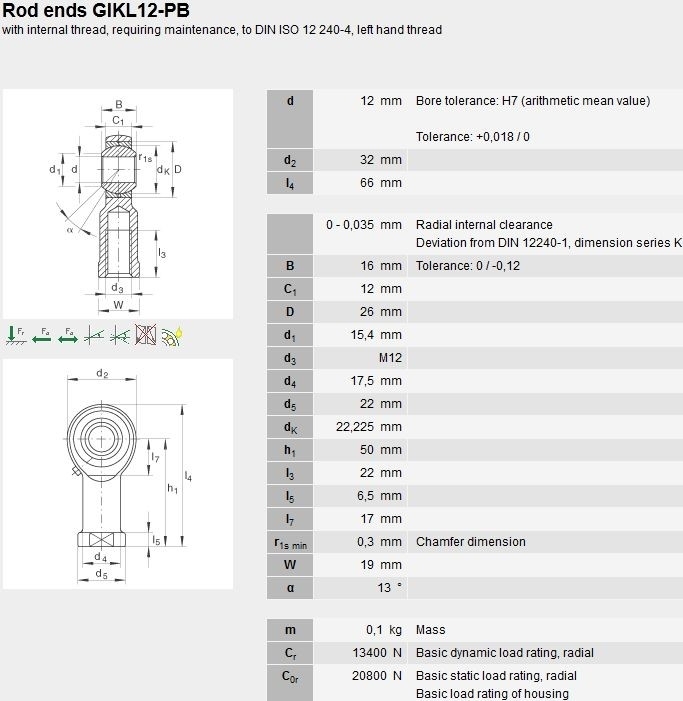This screenshot has height=701, width=683.
Task: Open the rod end cross-section drawing
Action: click(118, 204)
